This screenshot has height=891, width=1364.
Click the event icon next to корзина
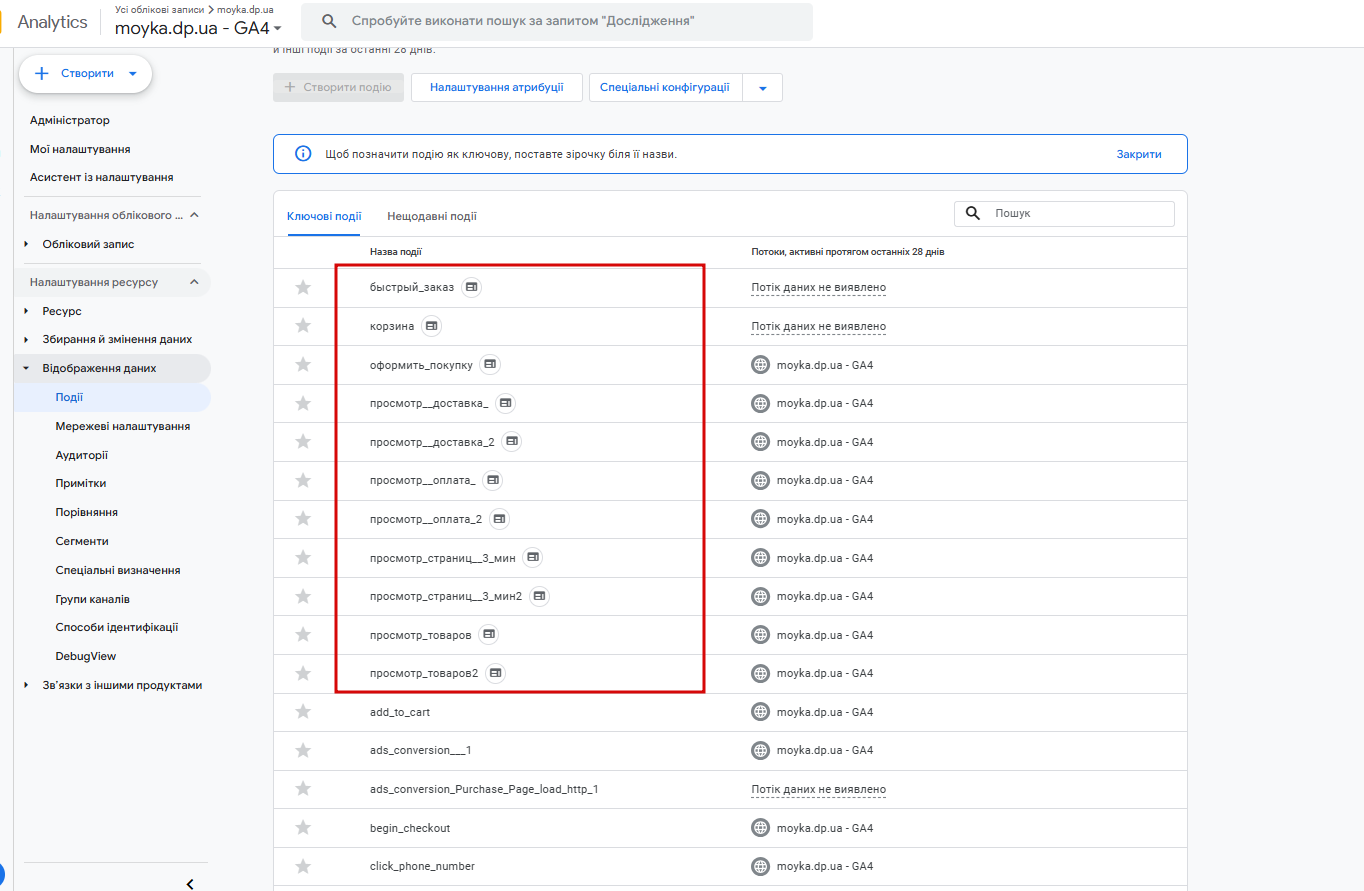coord(431,326)
